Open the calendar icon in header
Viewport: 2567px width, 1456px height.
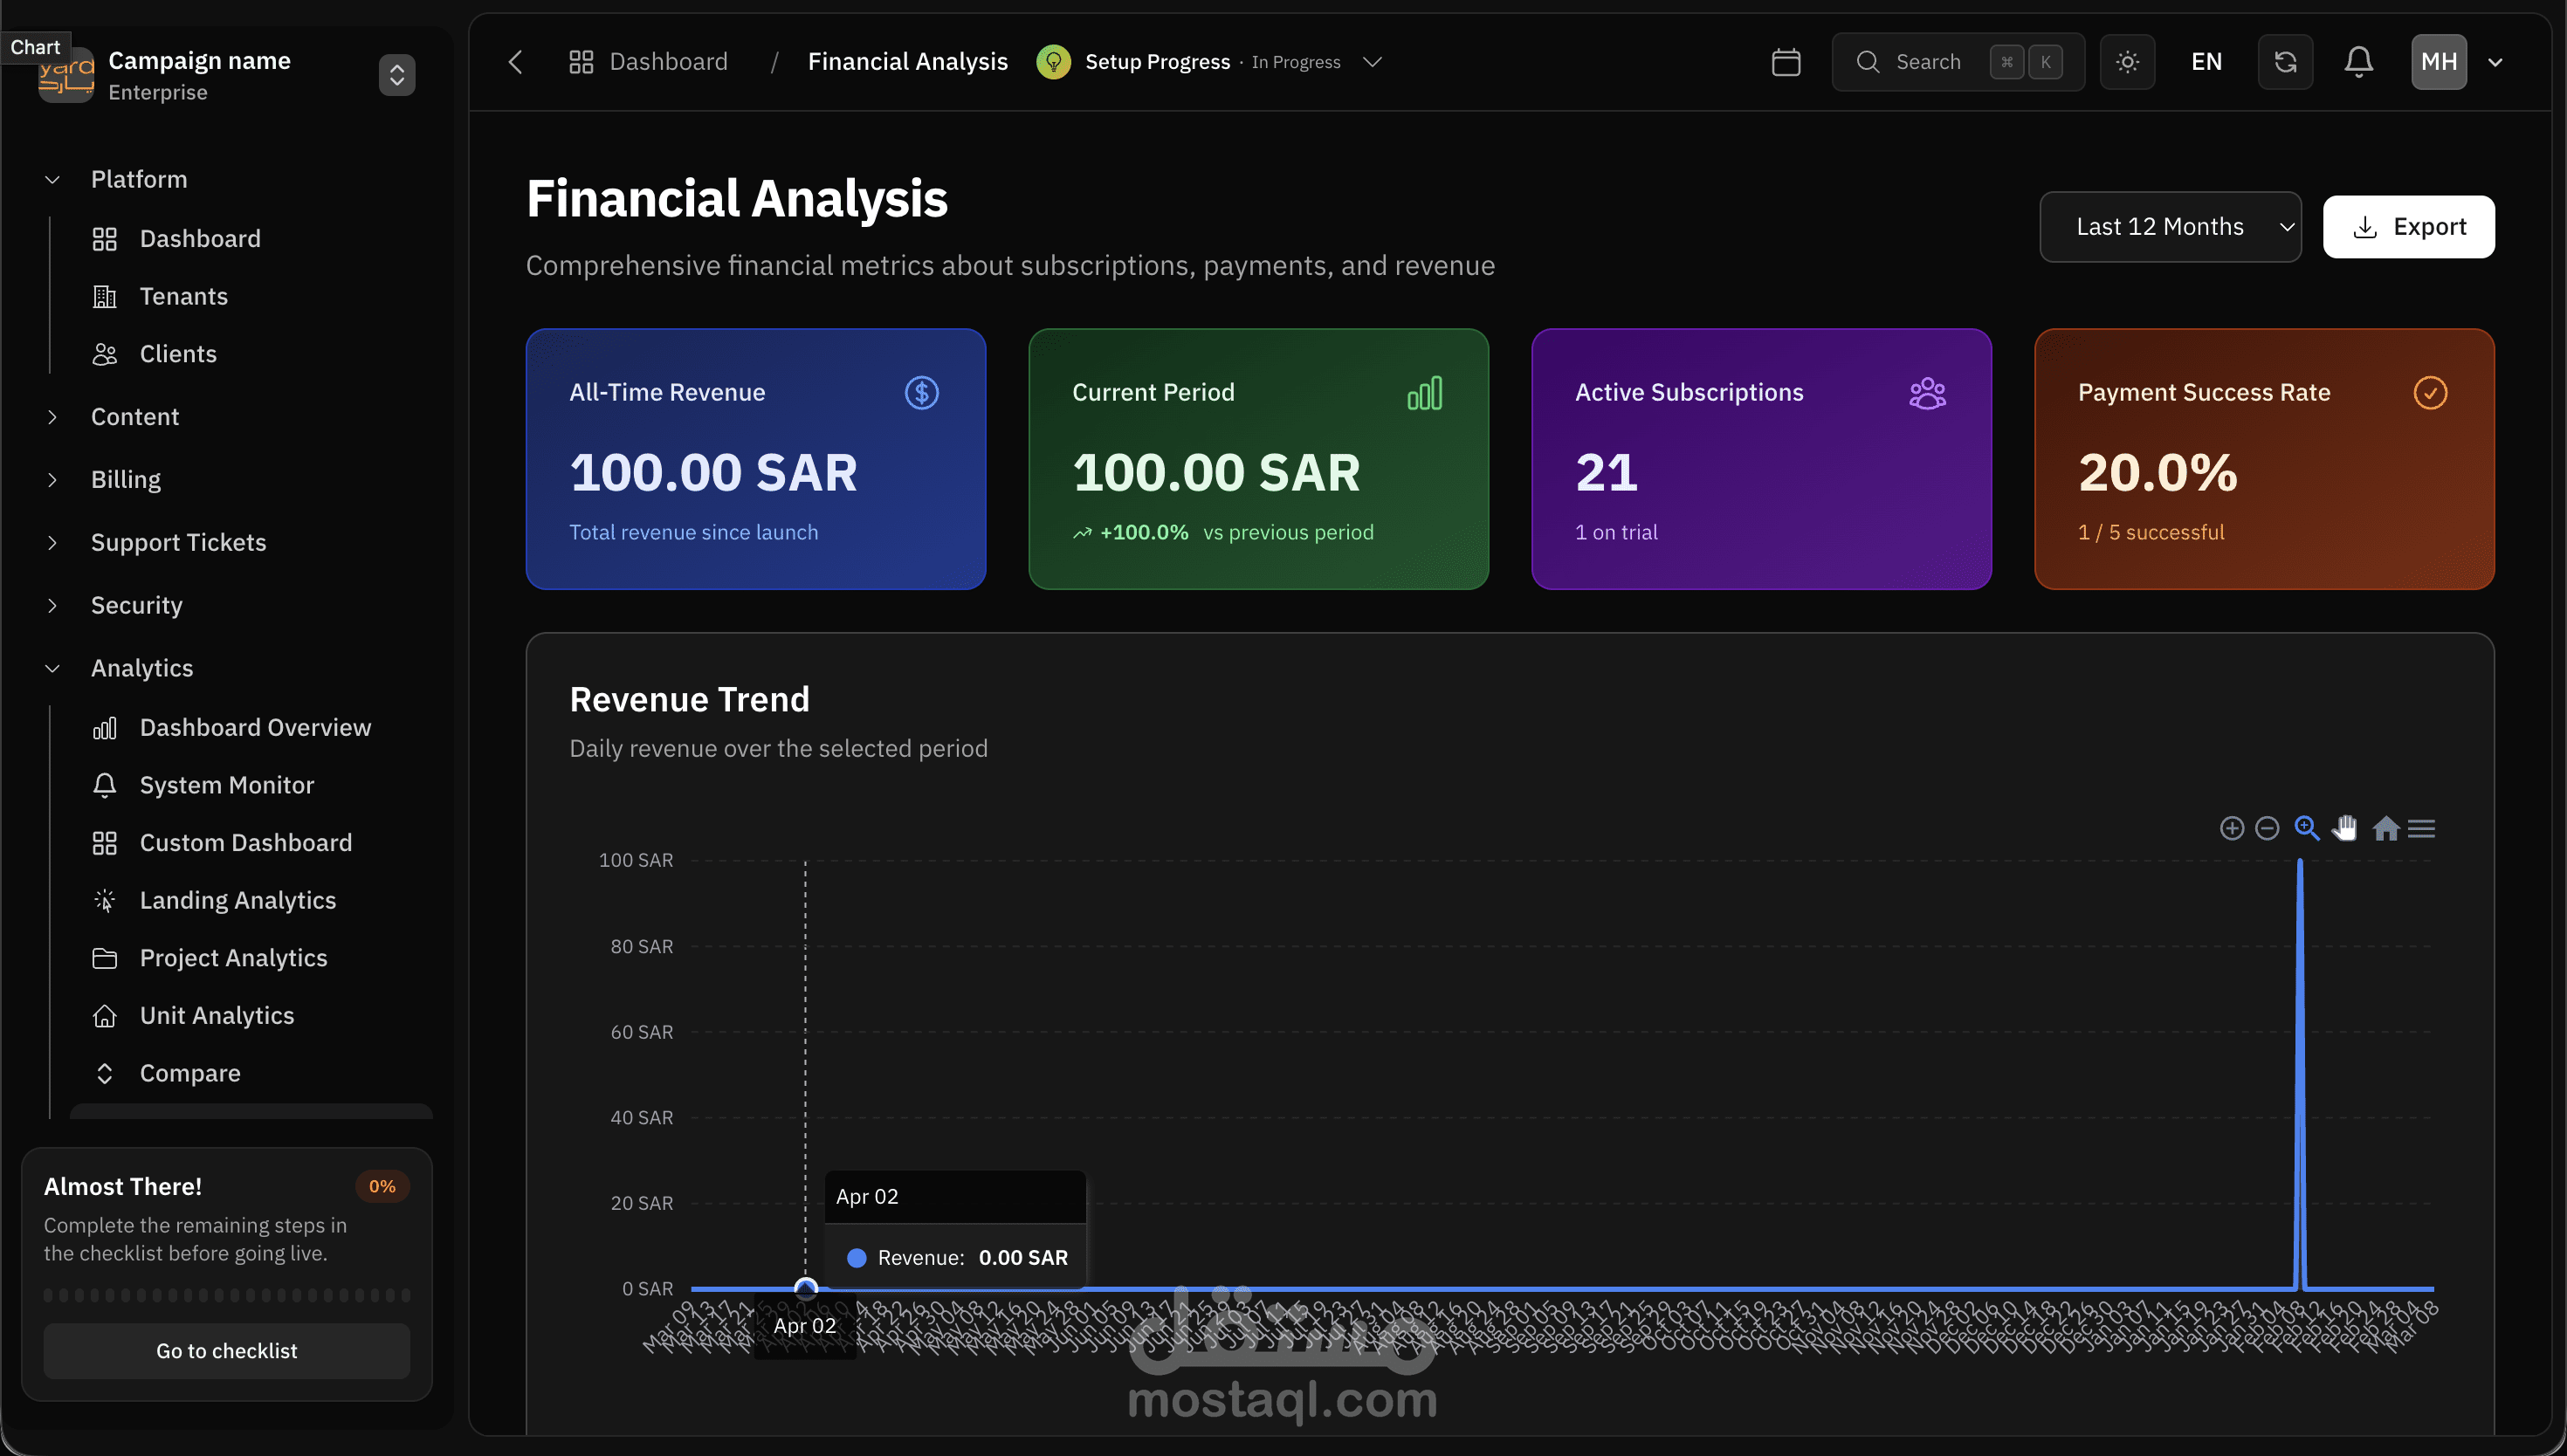(x=1785, y=62)
